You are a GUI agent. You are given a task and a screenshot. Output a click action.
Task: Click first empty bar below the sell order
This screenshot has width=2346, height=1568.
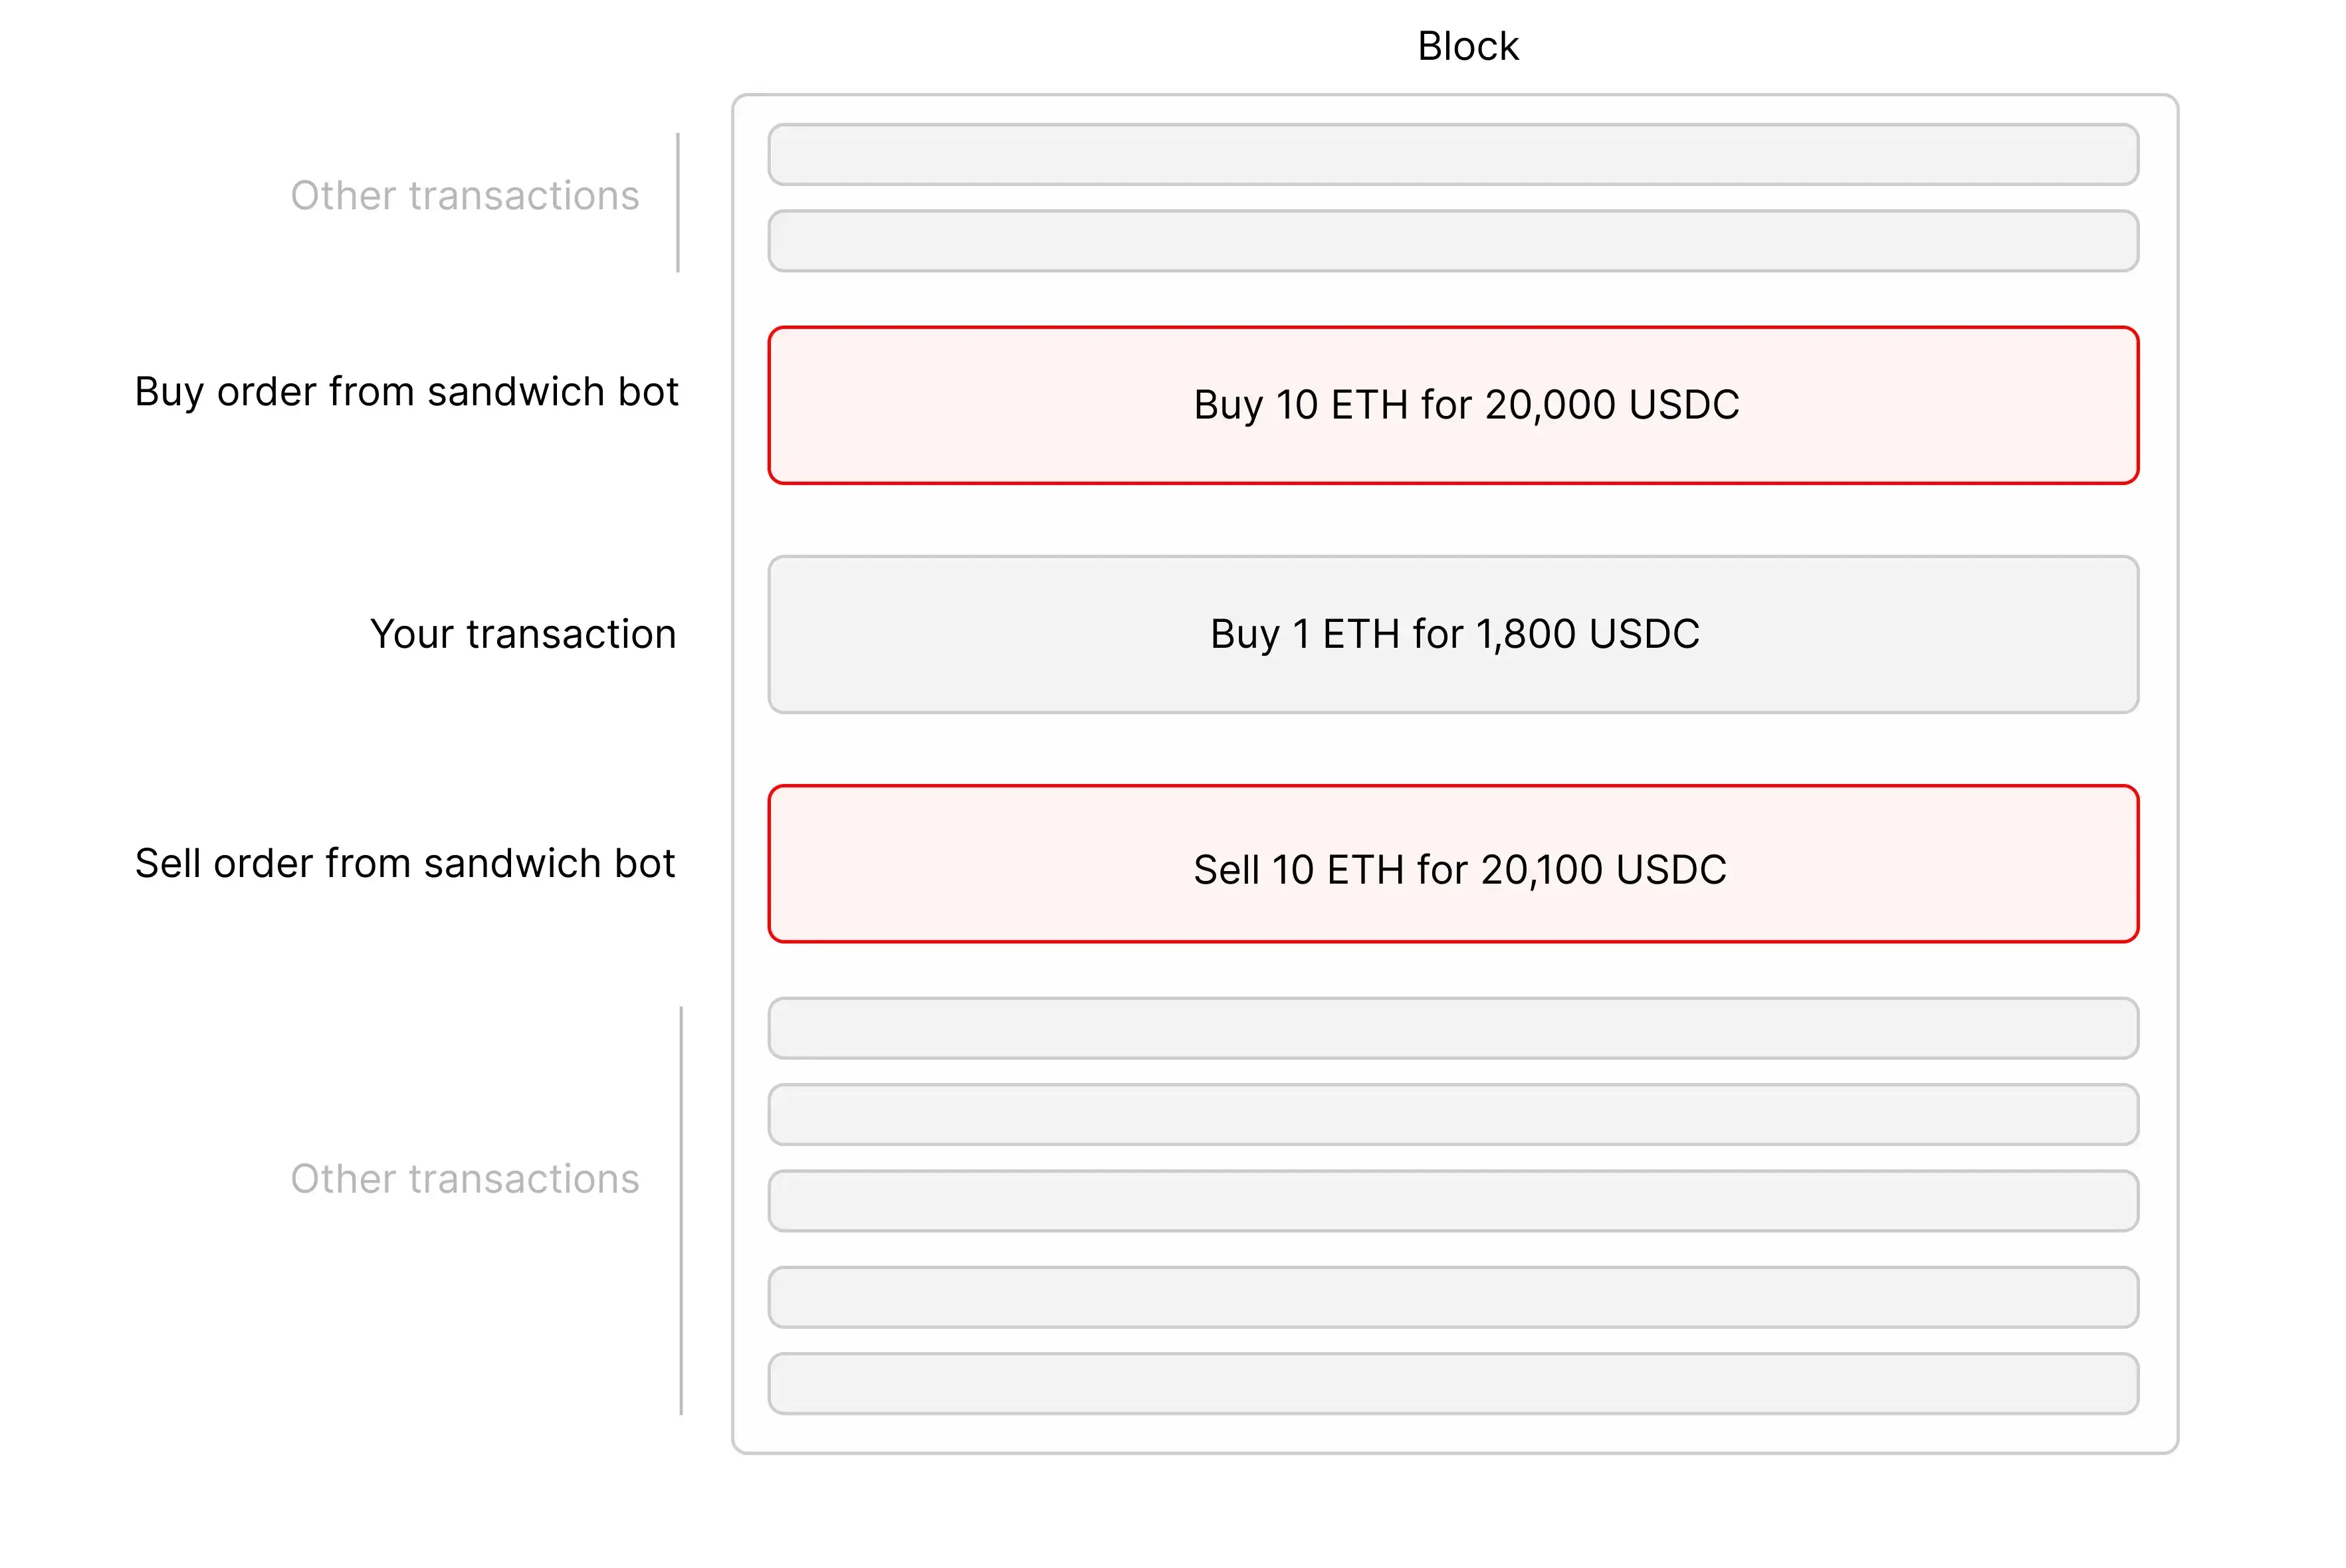1452,1028
